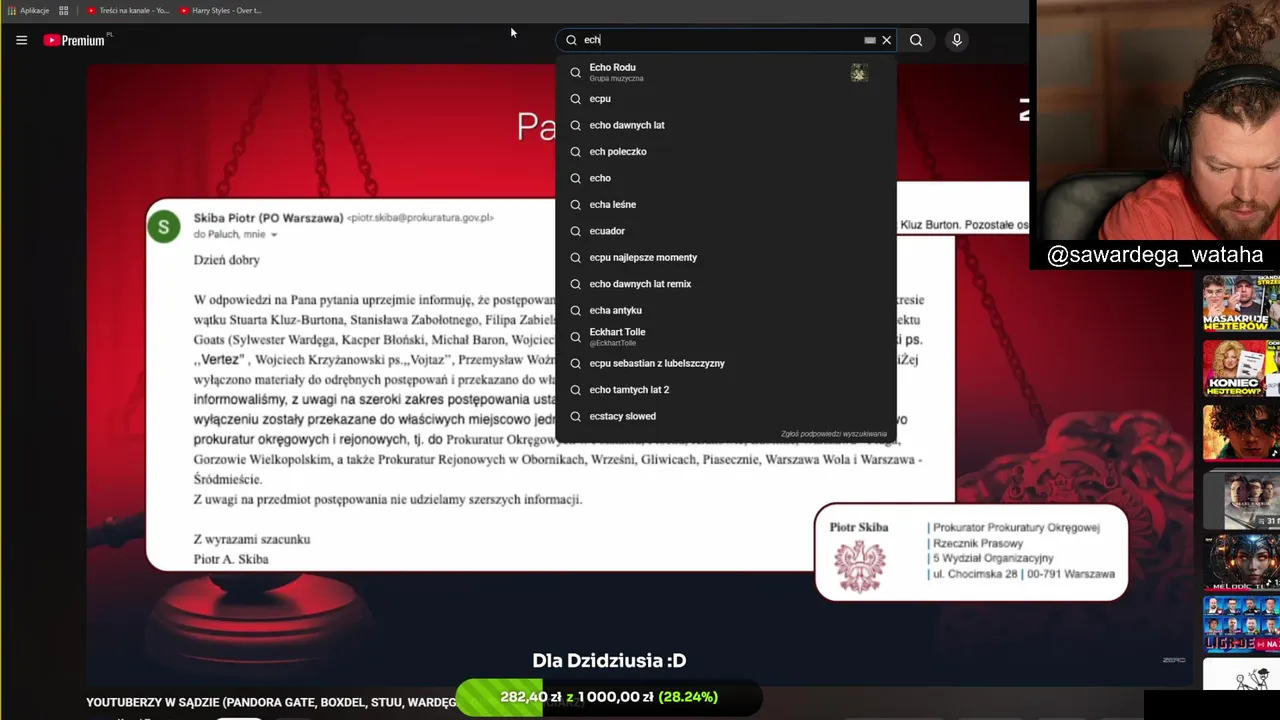Open "MASAKRUJE HEJTERÓW" recommended video thumbnail

1241,303
